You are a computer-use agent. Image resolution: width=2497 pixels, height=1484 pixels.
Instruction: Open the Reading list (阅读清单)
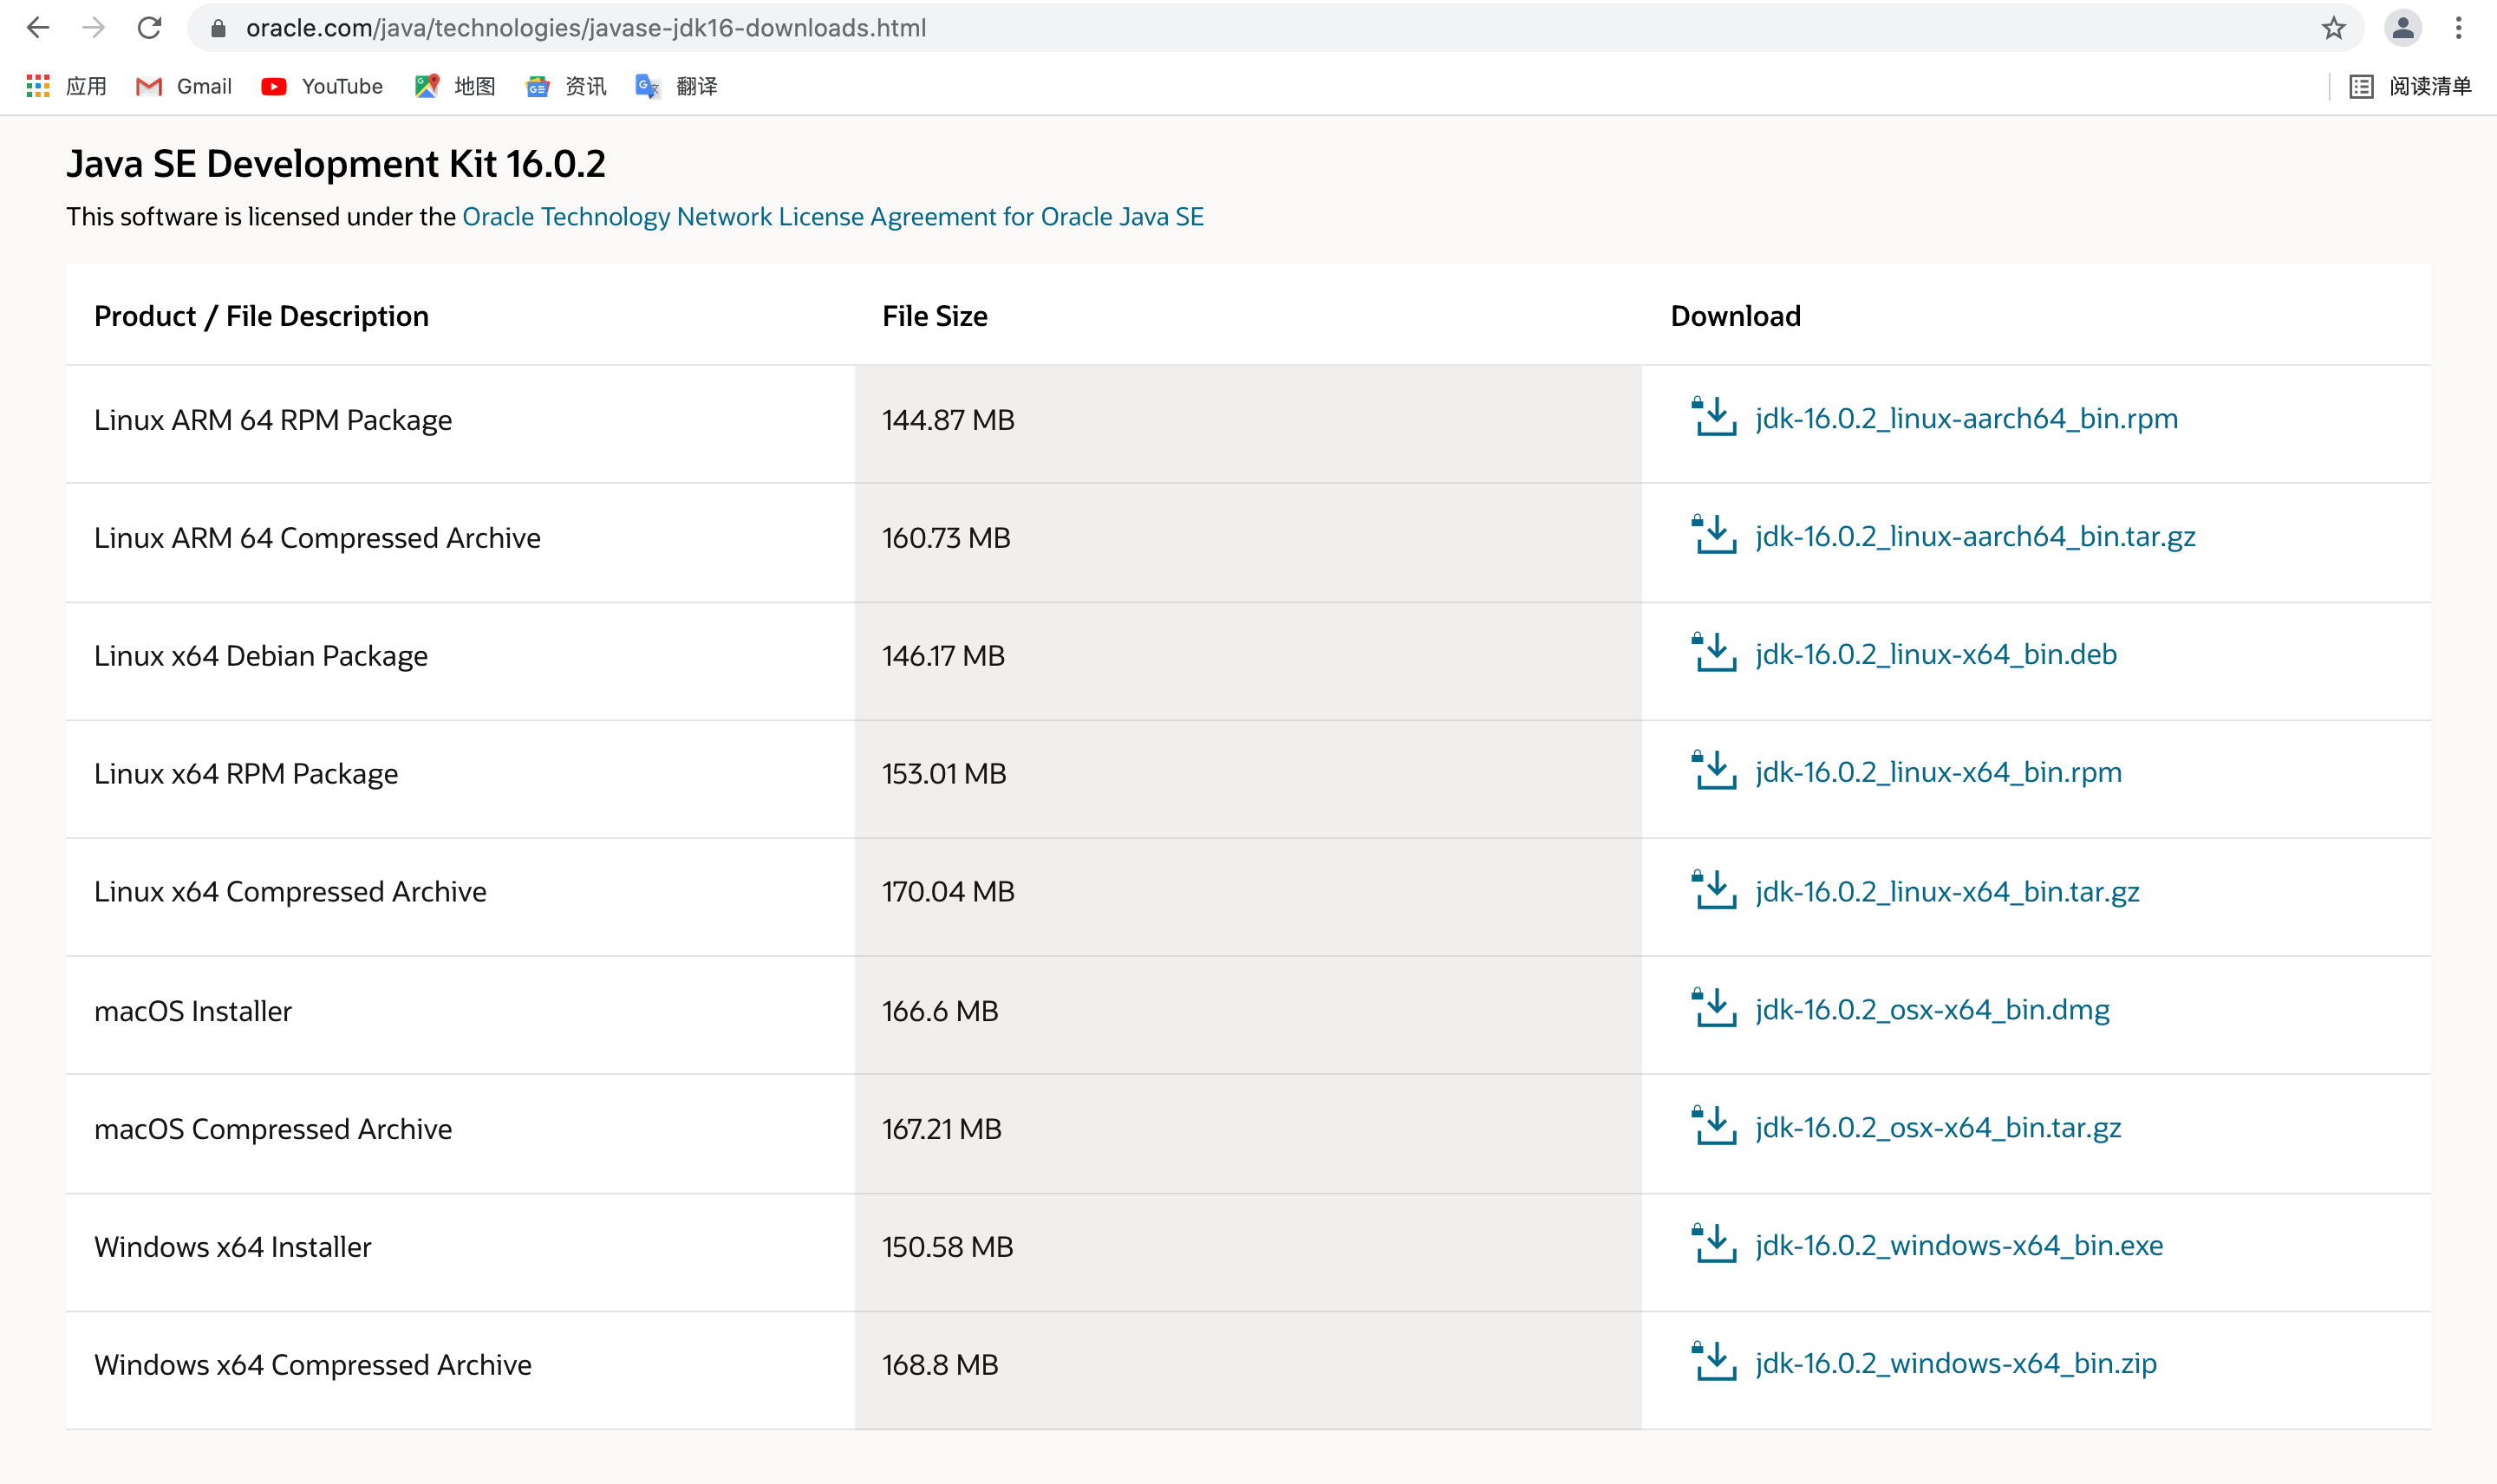point(2410,86)
